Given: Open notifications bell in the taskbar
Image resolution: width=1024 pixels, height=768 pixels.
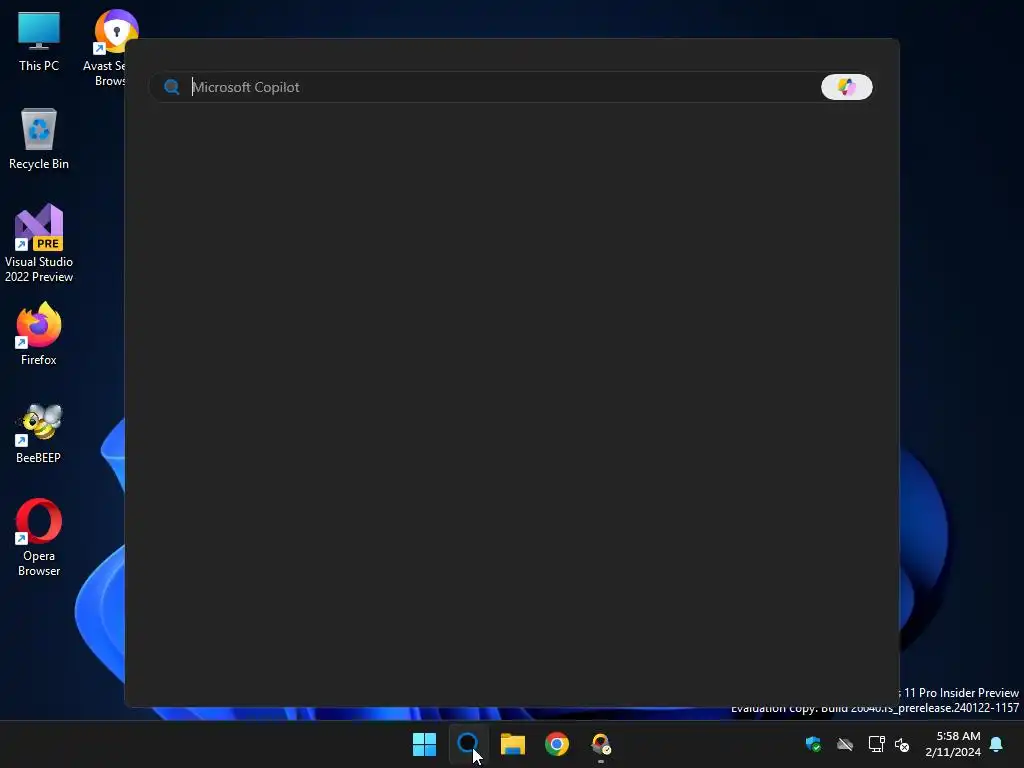Looking at the screenshot, I should [x=996, y=744].
